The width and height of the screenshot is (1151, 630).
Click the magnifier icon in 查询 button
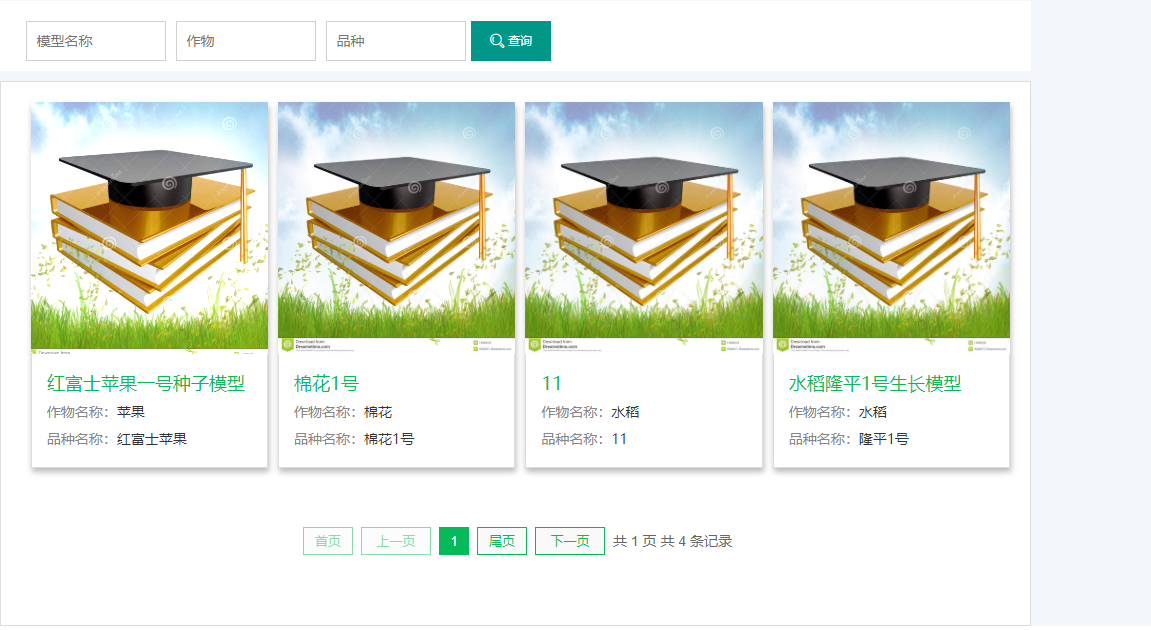[x=496, y=41]
